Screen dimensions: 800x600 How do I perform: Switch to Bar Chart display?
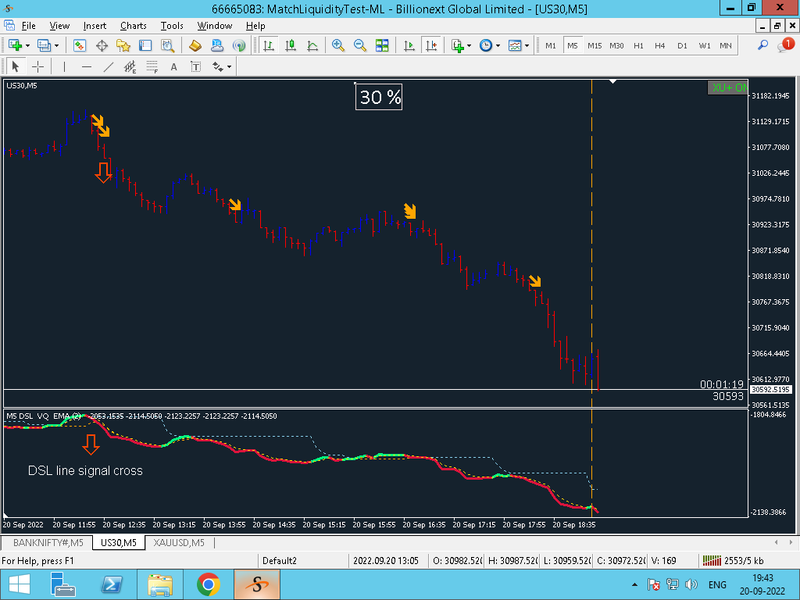click(x=268, y=45)
